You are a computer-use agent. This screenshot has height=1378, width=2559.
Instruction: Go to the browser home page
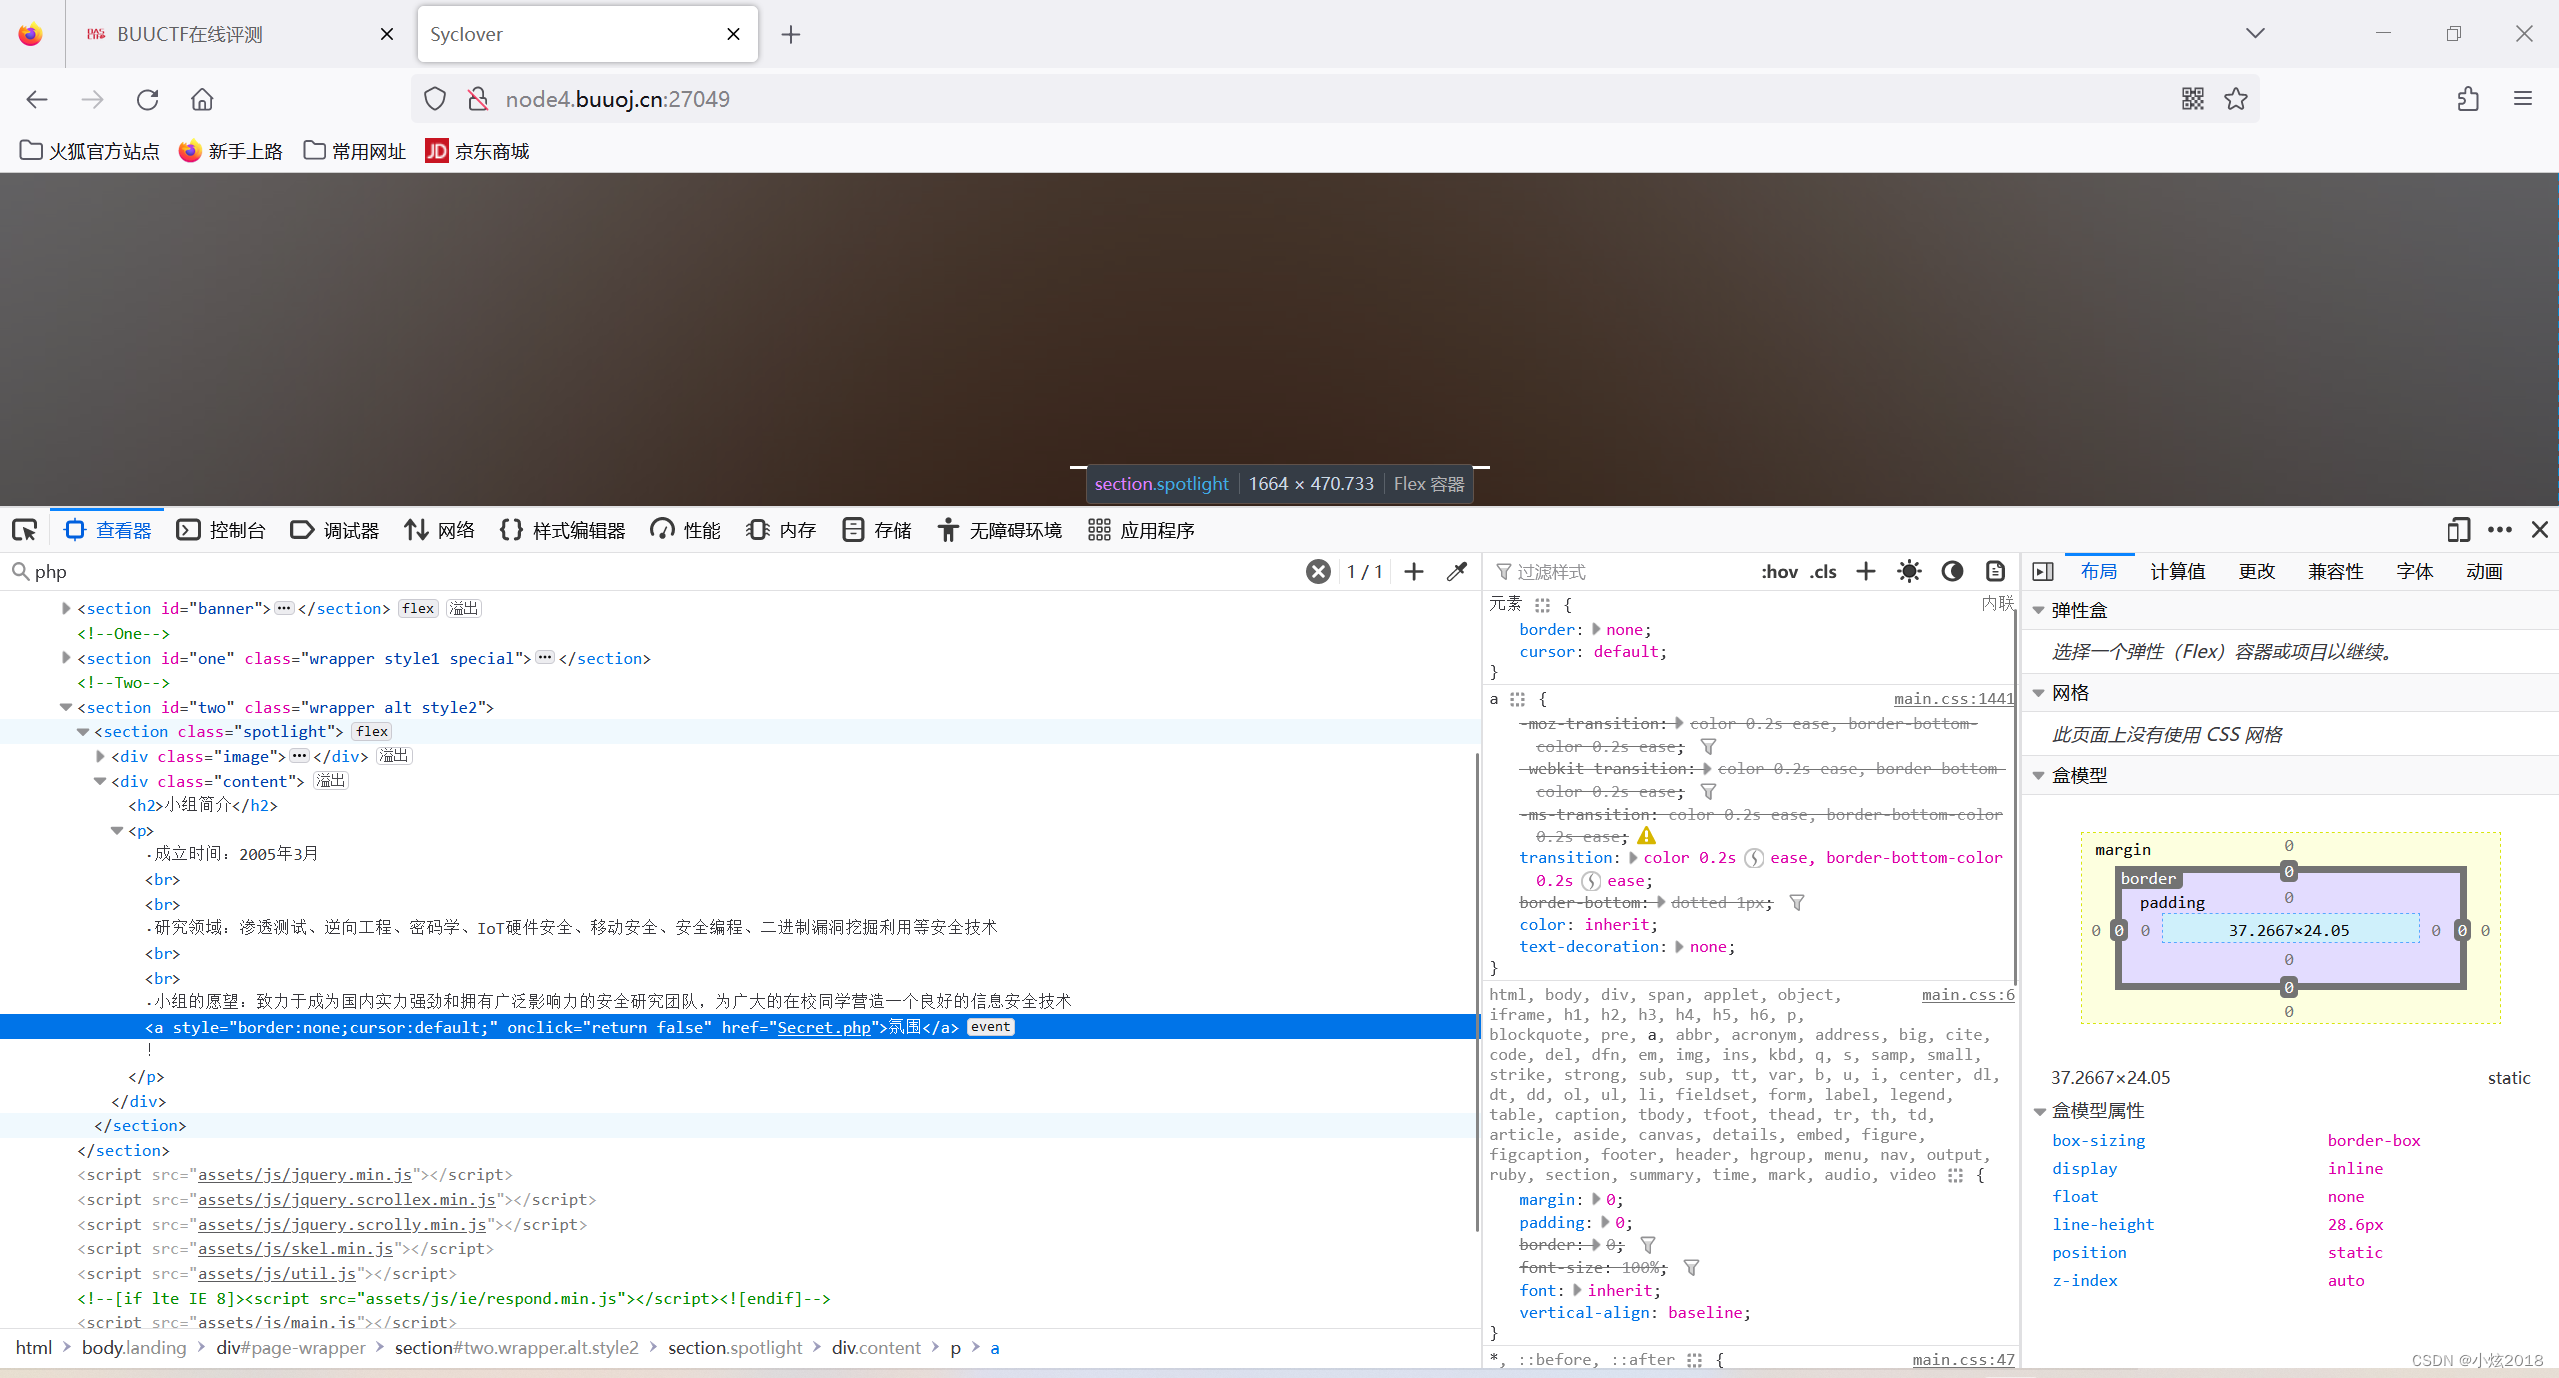(202, 99)
